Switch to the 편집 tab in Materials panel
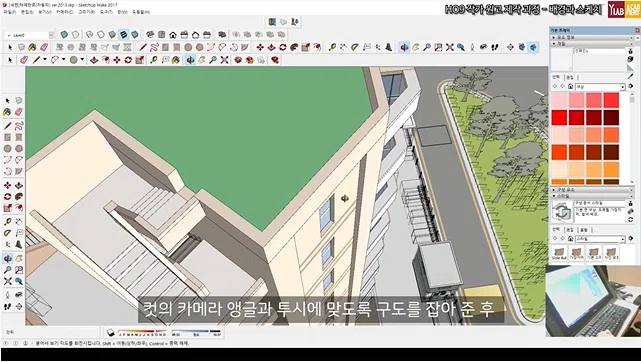This screenshot has height=362, width=641. (x=569, y=77)
